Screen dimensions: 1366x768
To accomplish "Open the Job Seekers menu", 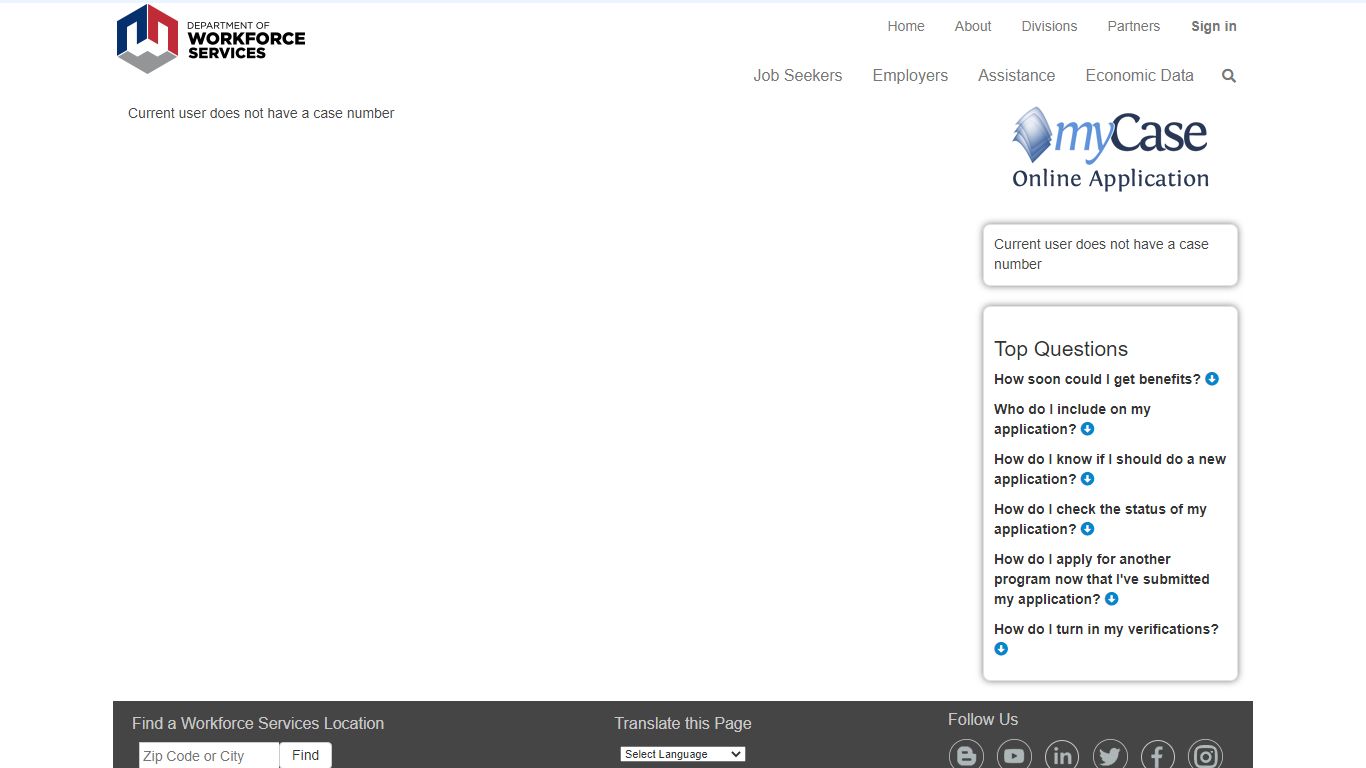I will pyautogui.click(x=797, y=76).
